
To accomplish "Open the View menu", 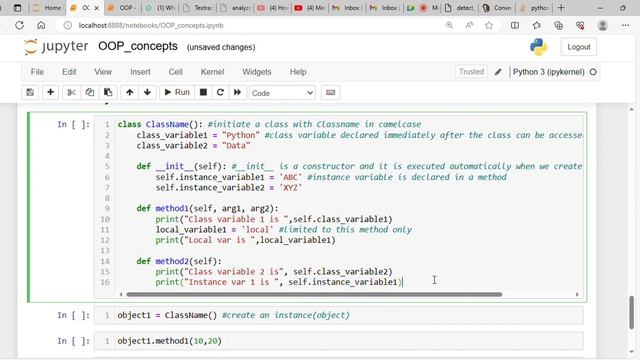I will (103, 72).
